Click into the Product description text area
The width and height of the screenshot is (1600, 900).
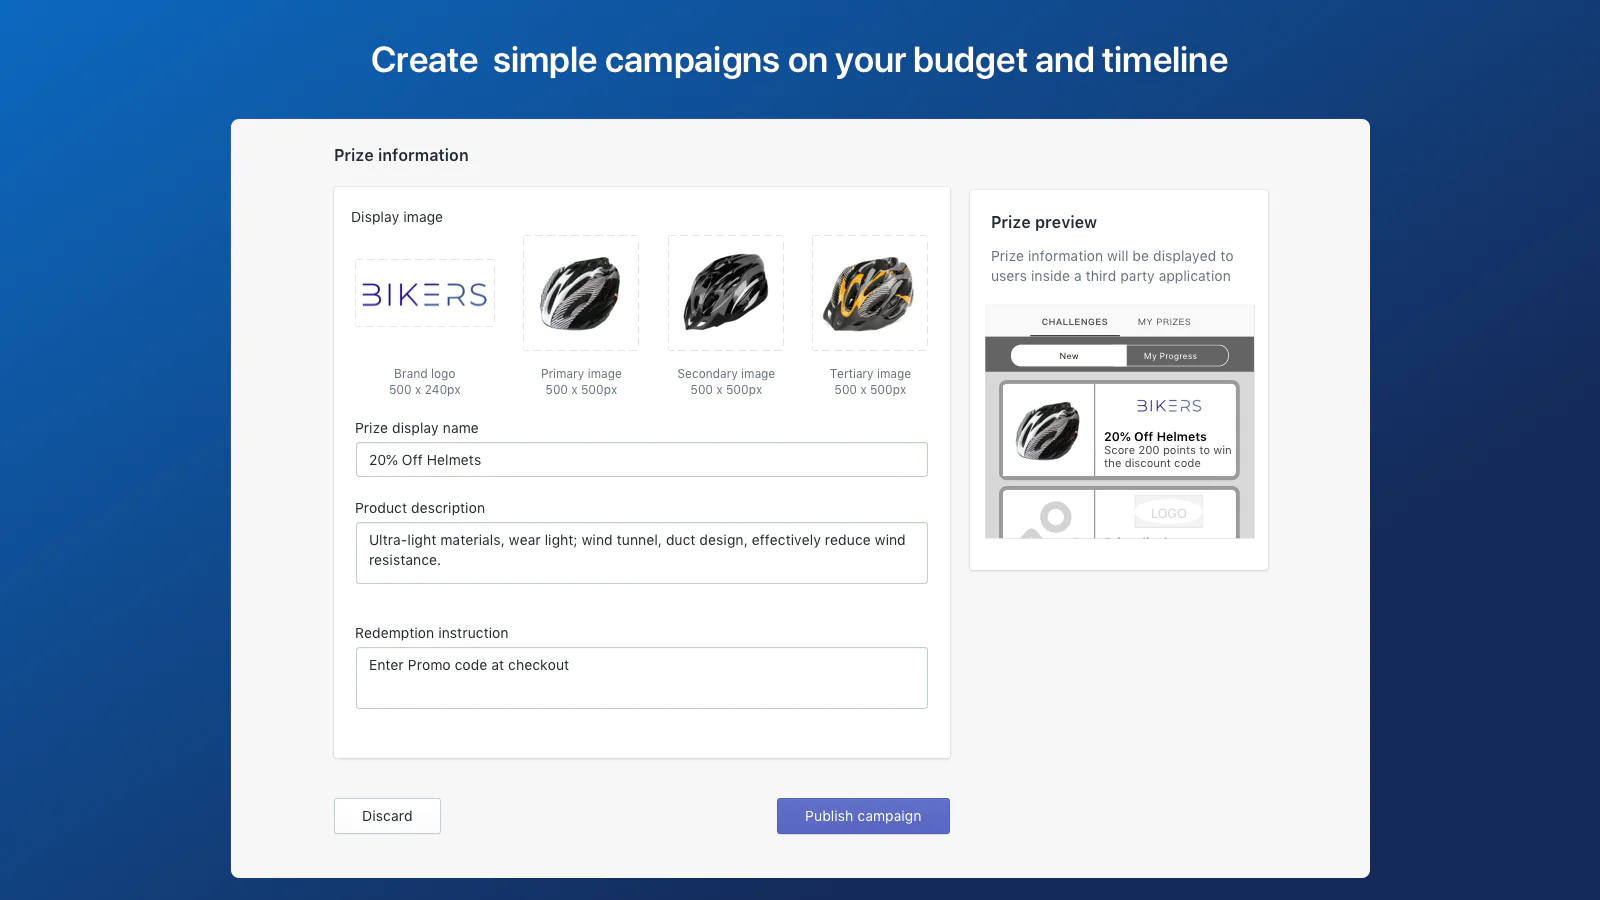pyautogui.click(x=642, y=553)
